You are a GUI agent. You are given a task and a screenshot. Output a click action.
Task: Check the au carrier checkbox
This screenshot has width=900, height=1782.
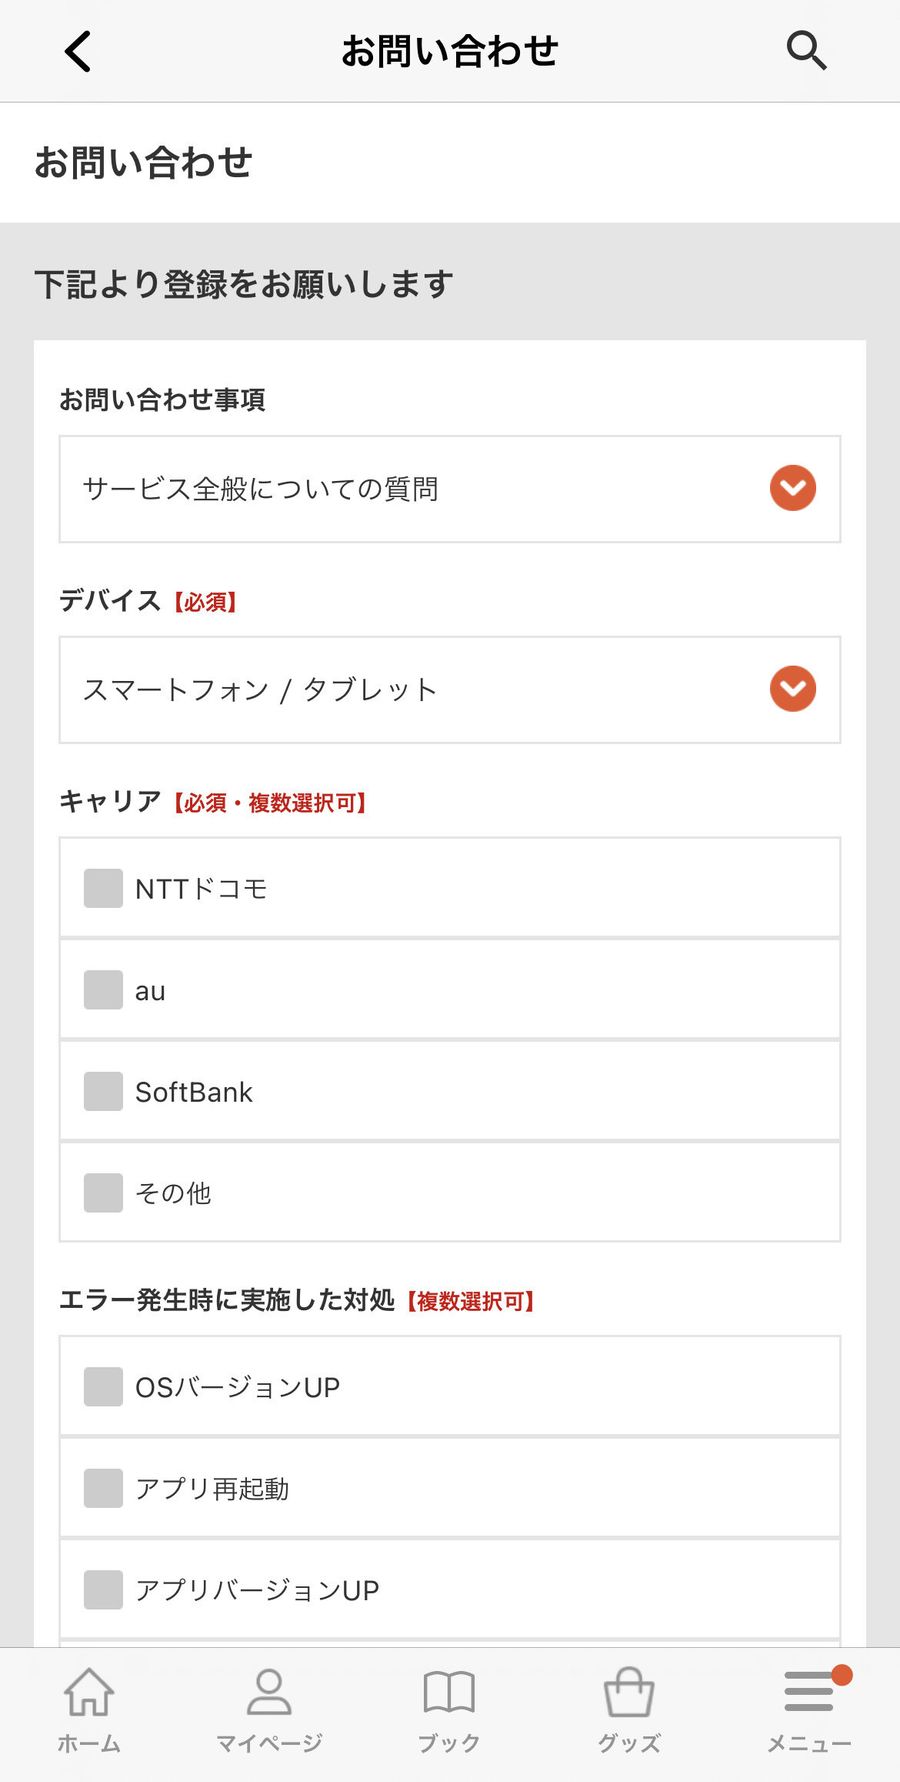103,990
